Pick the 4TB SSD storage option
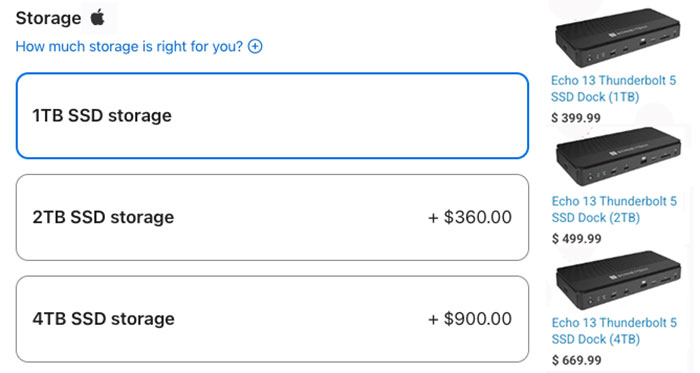Viewport: 700px width, 373px height. (x=272, y=319)
